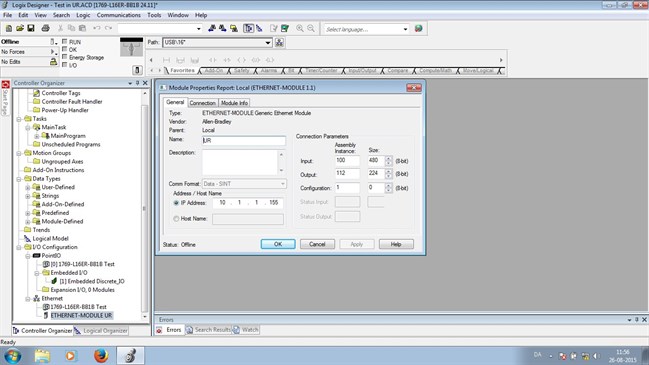
Task: Click the Find Previous toolbar icon
Action: (x=212, y=28)
